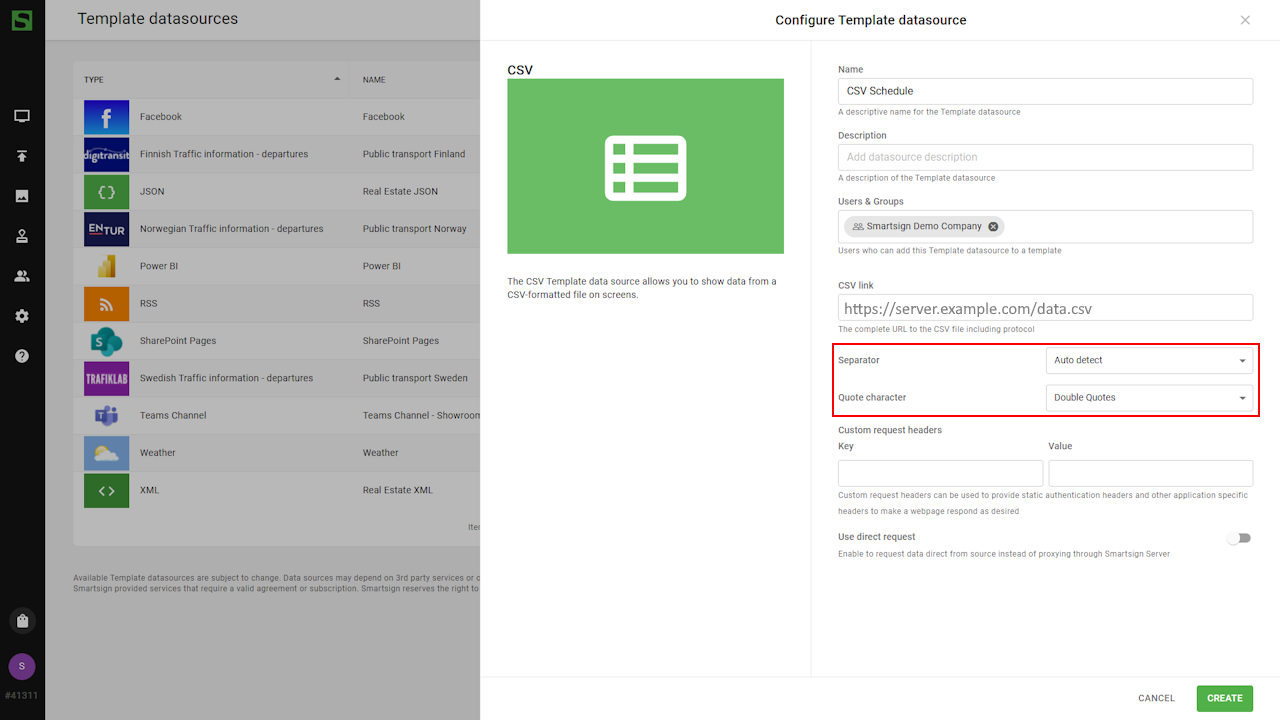Screen dimensions: 1280x720
Task: Open the Separator dropdown
Action: coord(1149,360)
